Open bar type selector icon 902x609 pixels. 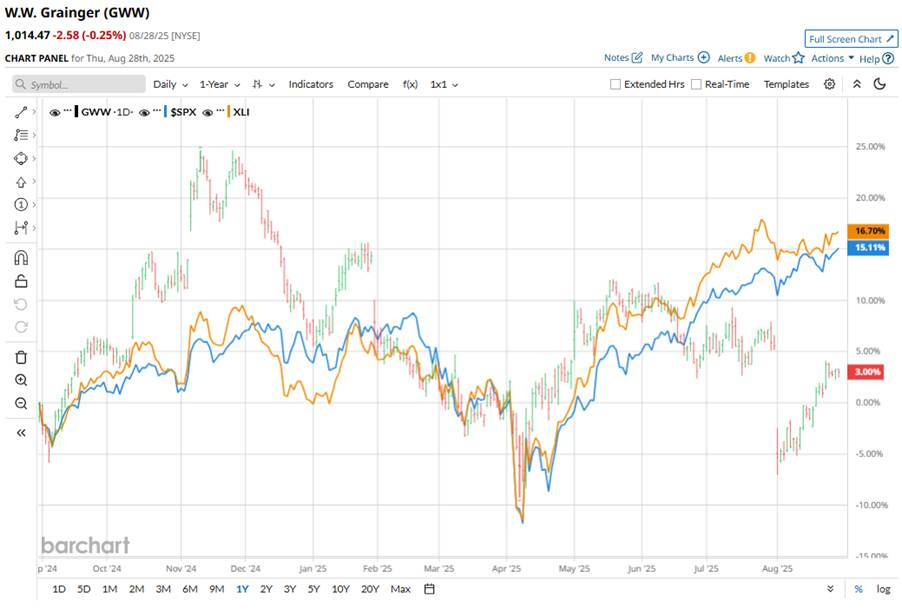[x=257, y=85]
